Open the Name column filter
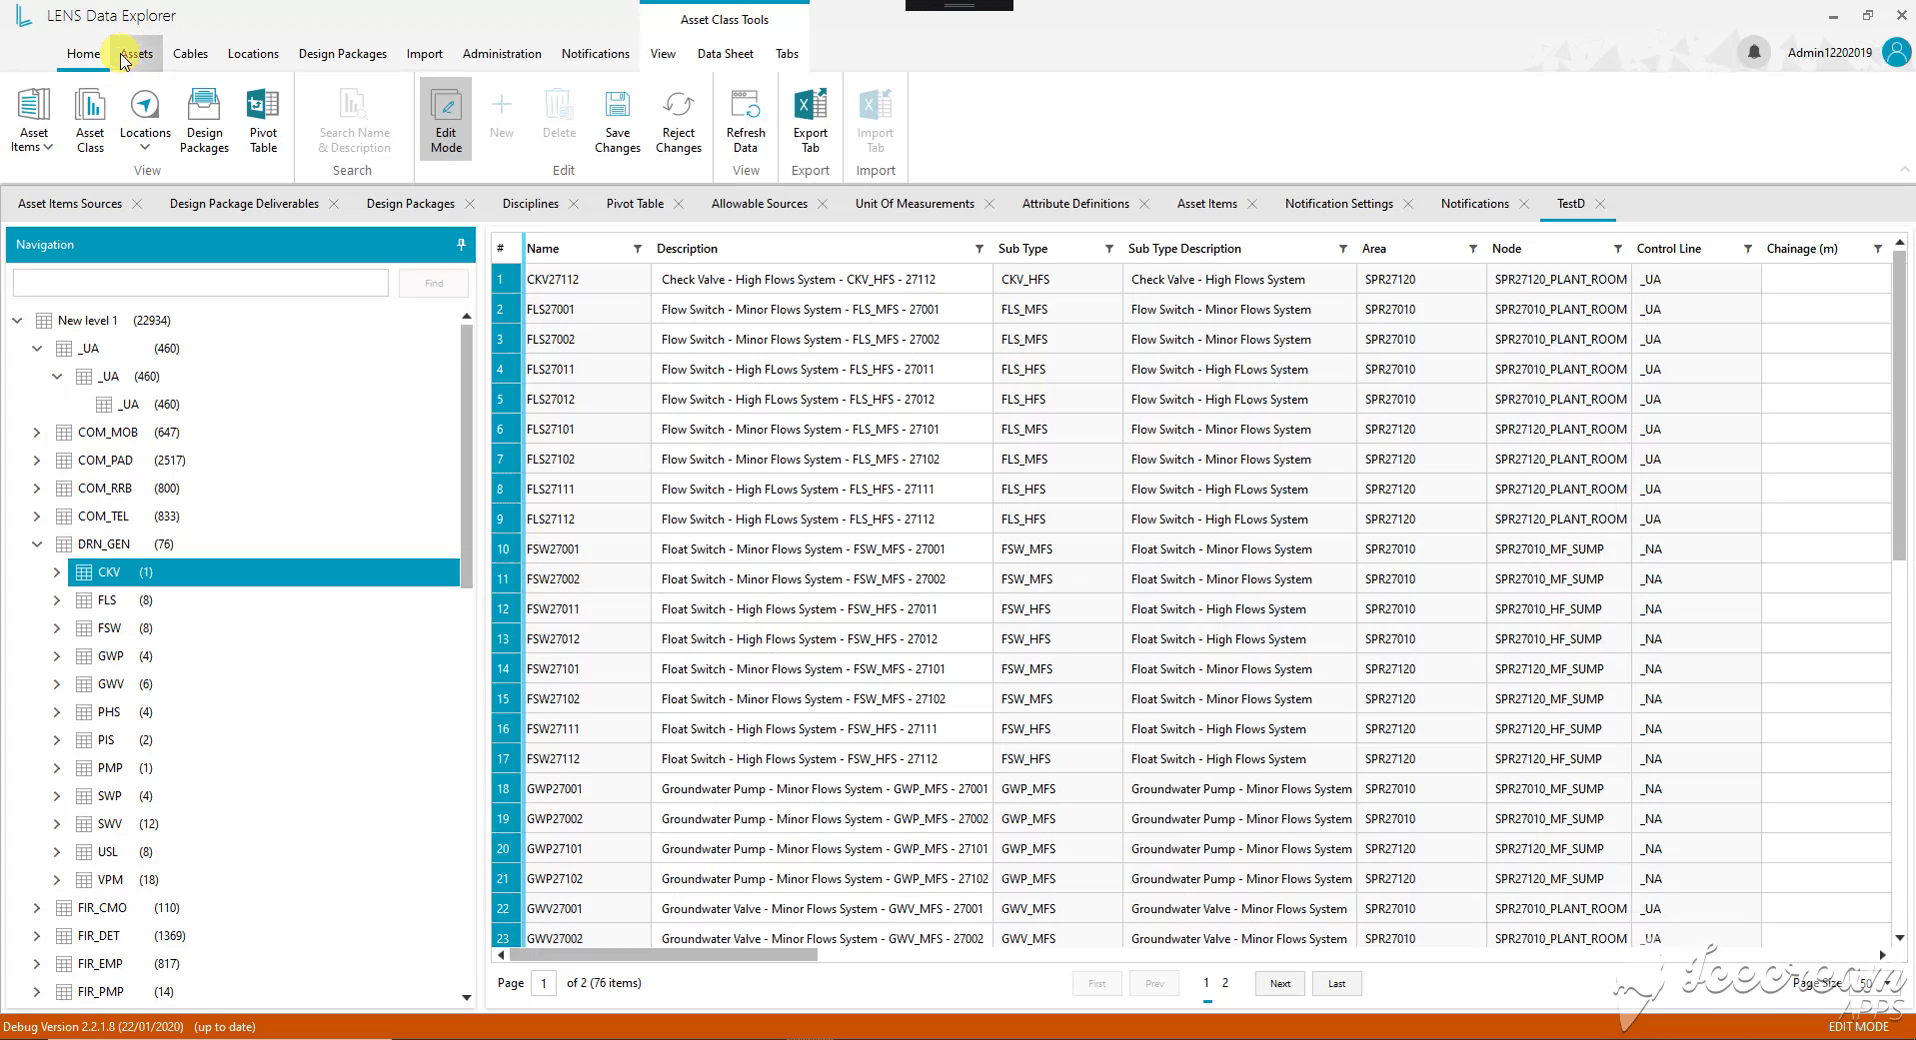 tap(637, 249)
